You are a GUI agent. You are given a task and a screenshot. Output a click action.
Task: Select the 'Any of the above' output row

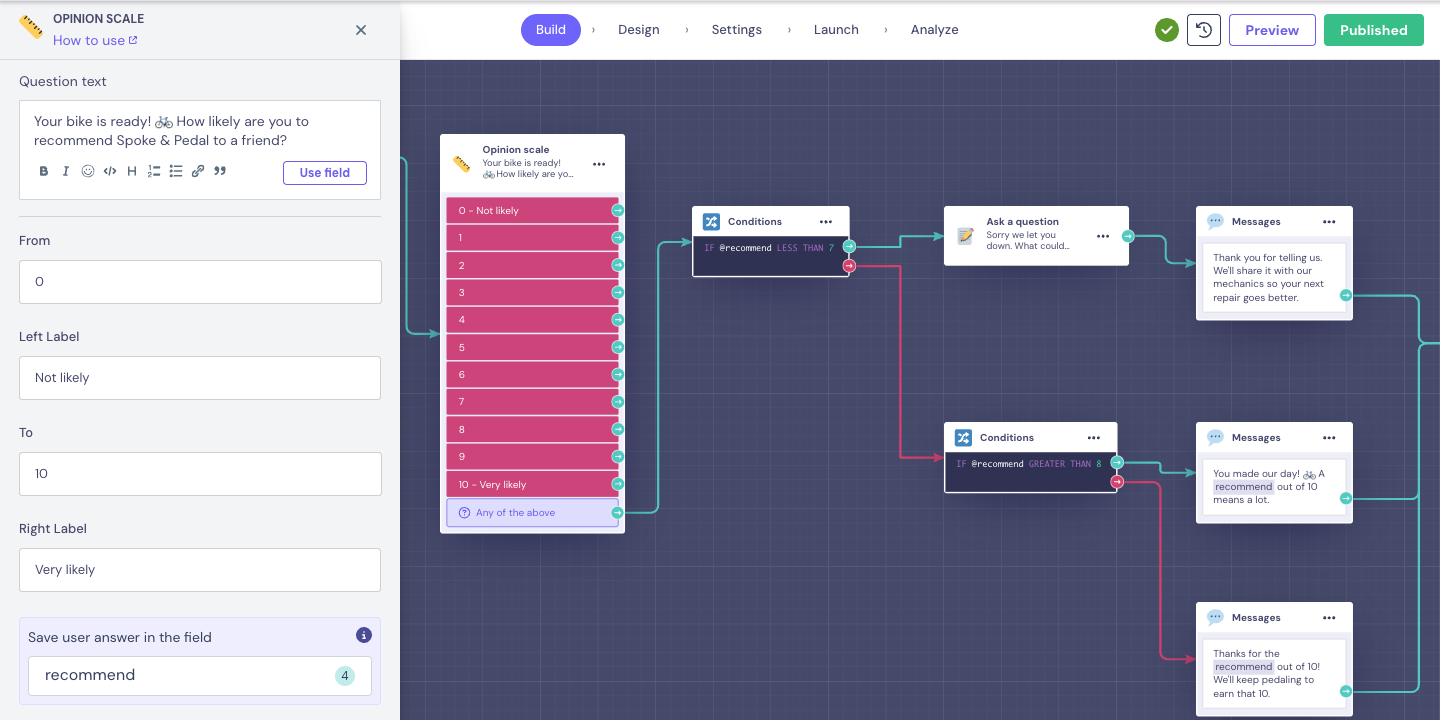tap(532, 513)
